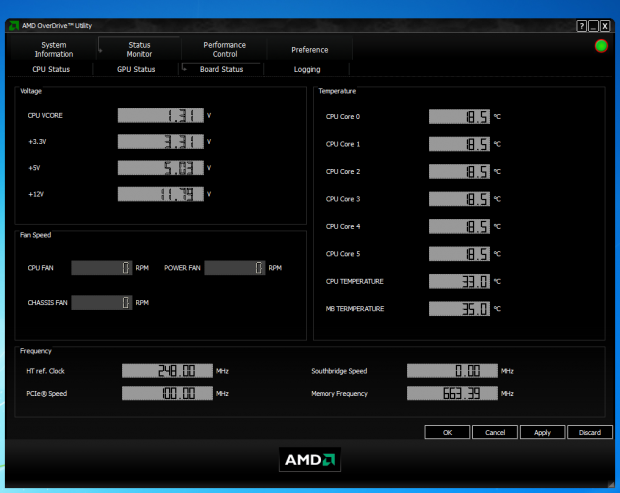Click the +3.3V voltage value display

coord(161,142)
